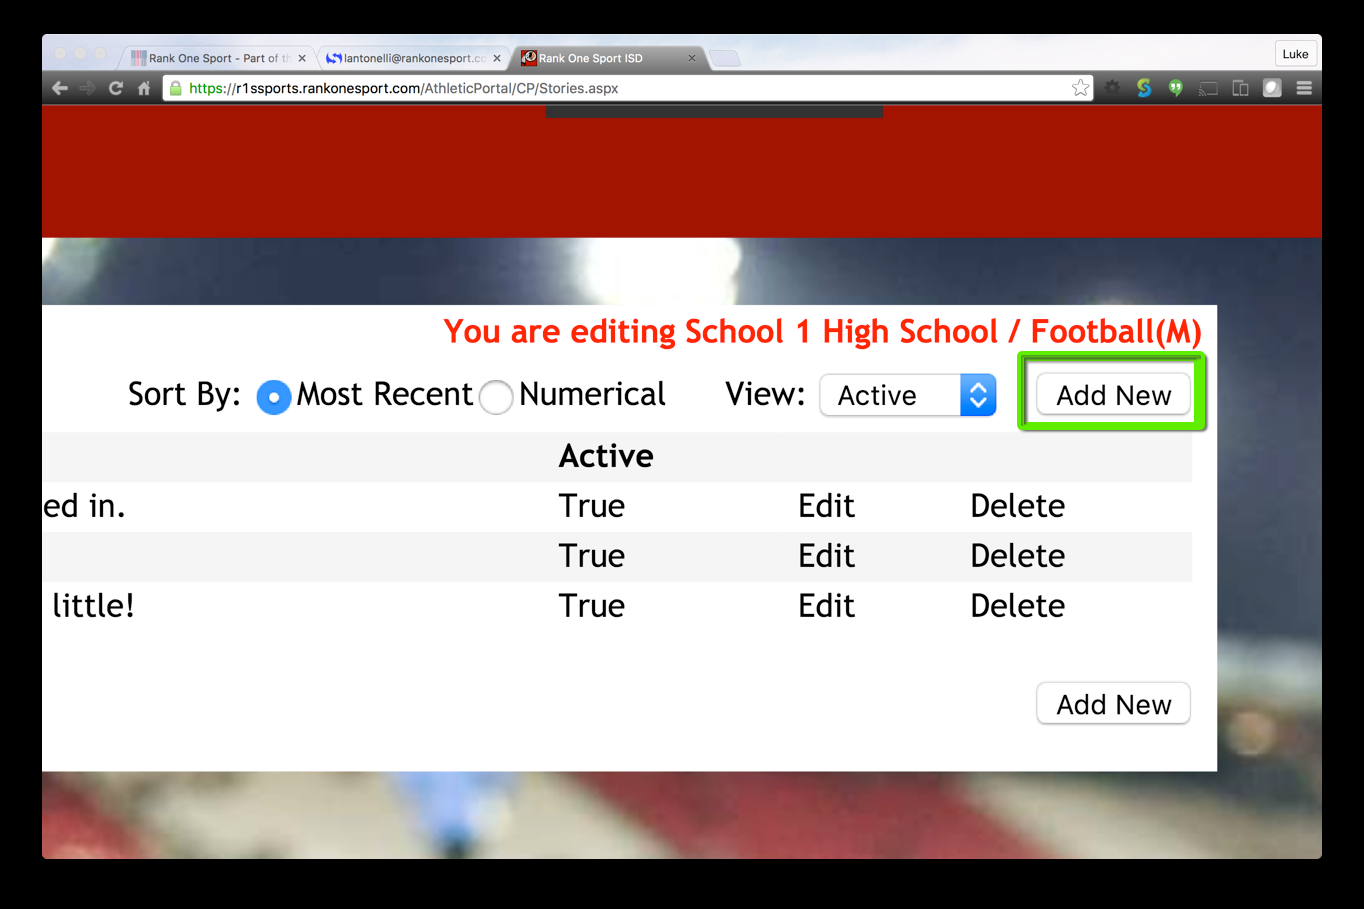Image resolution: width=1364 pixels, height=909 pixels.
Task: Click Edit for the 'ed in.' story
Action: (x=826, y=506)
